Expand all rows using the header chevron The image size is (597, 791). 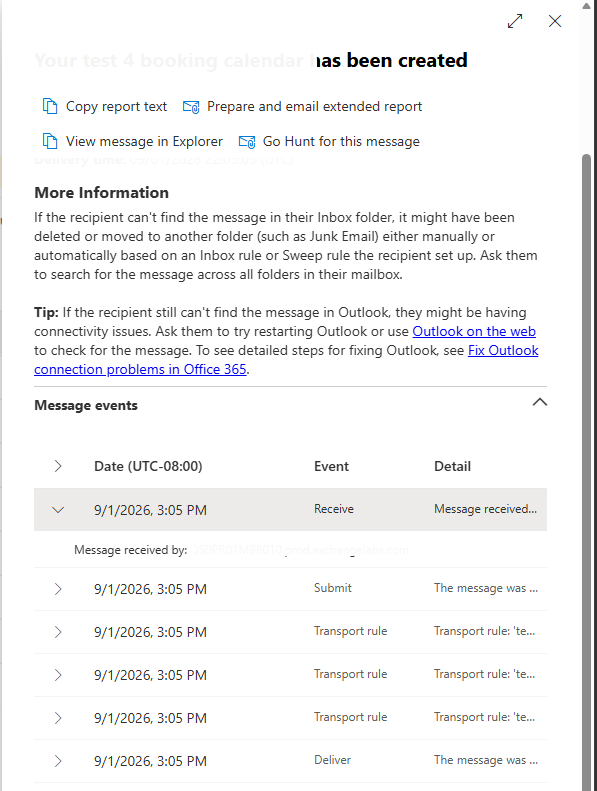coord(58,466)
